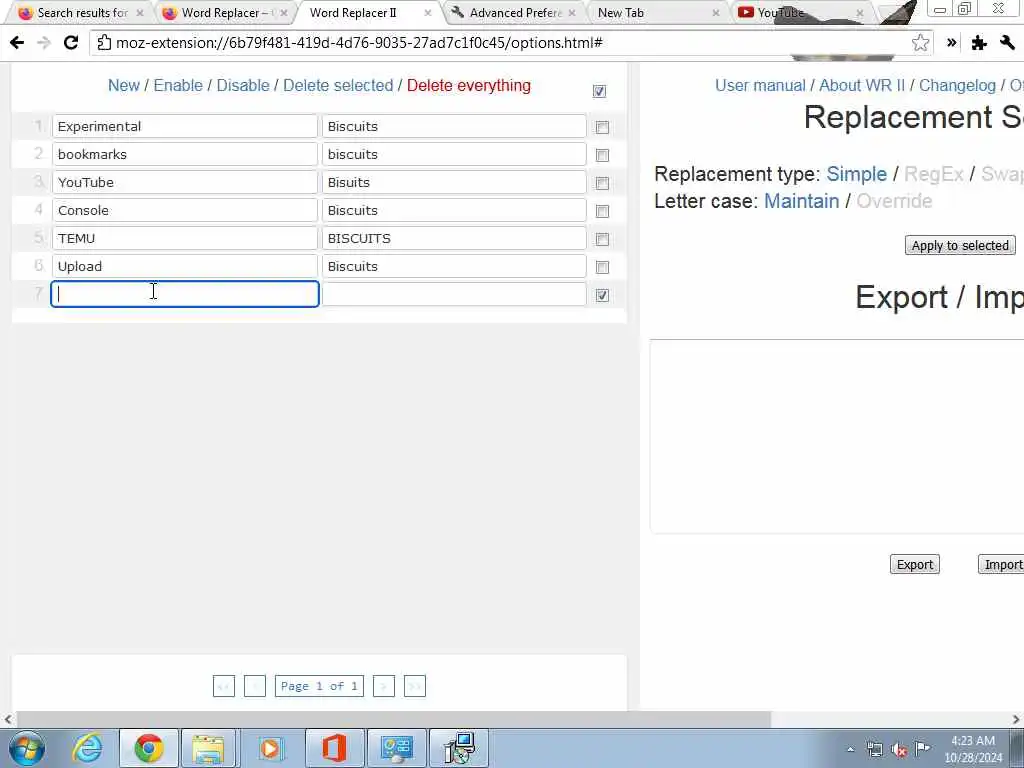Screen dimensions: 1024x768
Task: Open Windows Start menu orb
Action: click(27, 748)
